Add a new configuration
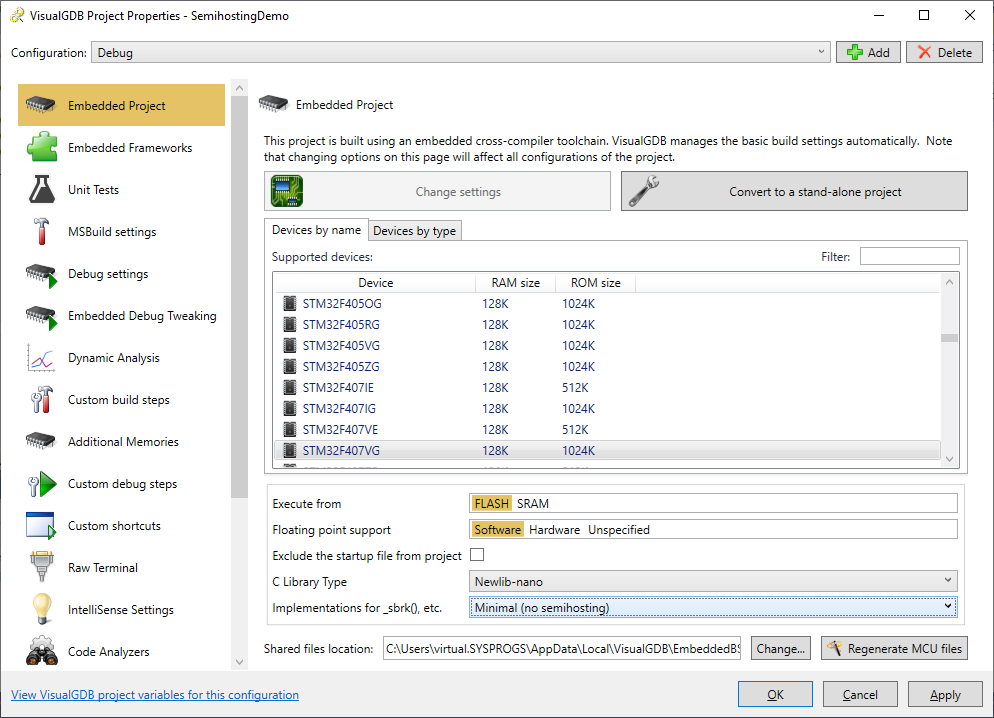 click(868, 53)
